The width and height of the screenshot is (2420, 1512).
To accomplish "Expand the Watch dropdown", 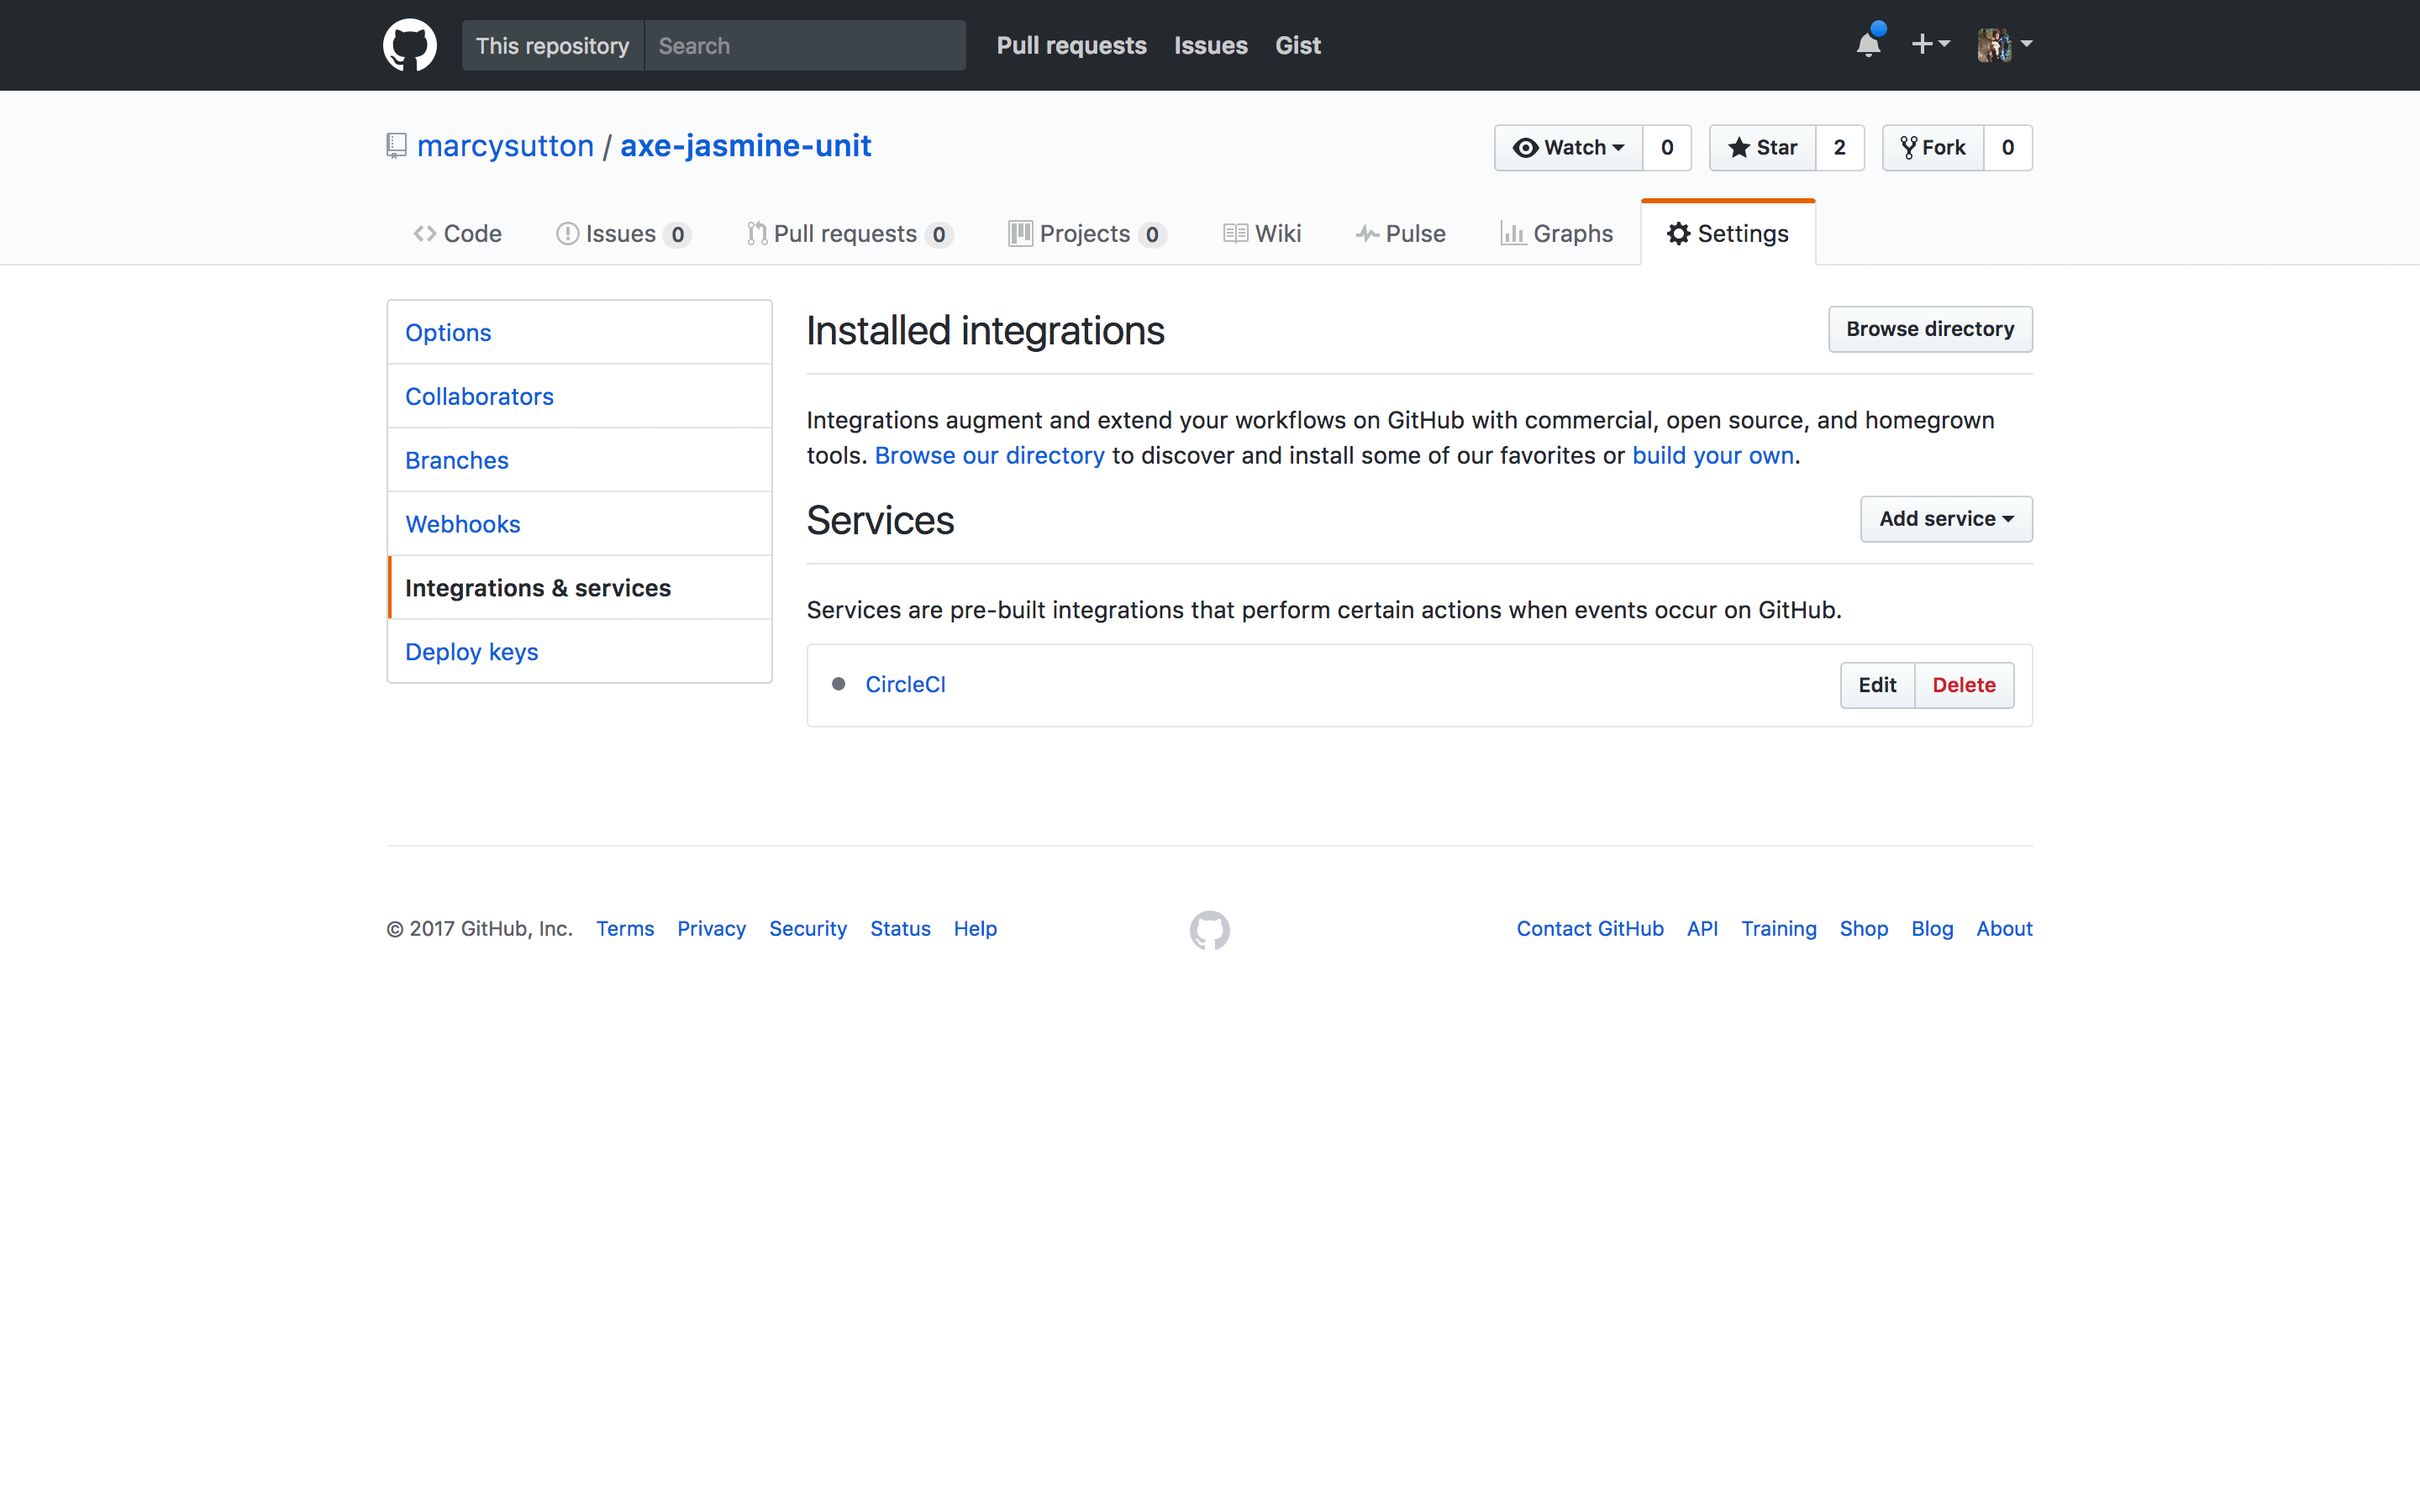I will [1570, 147].
